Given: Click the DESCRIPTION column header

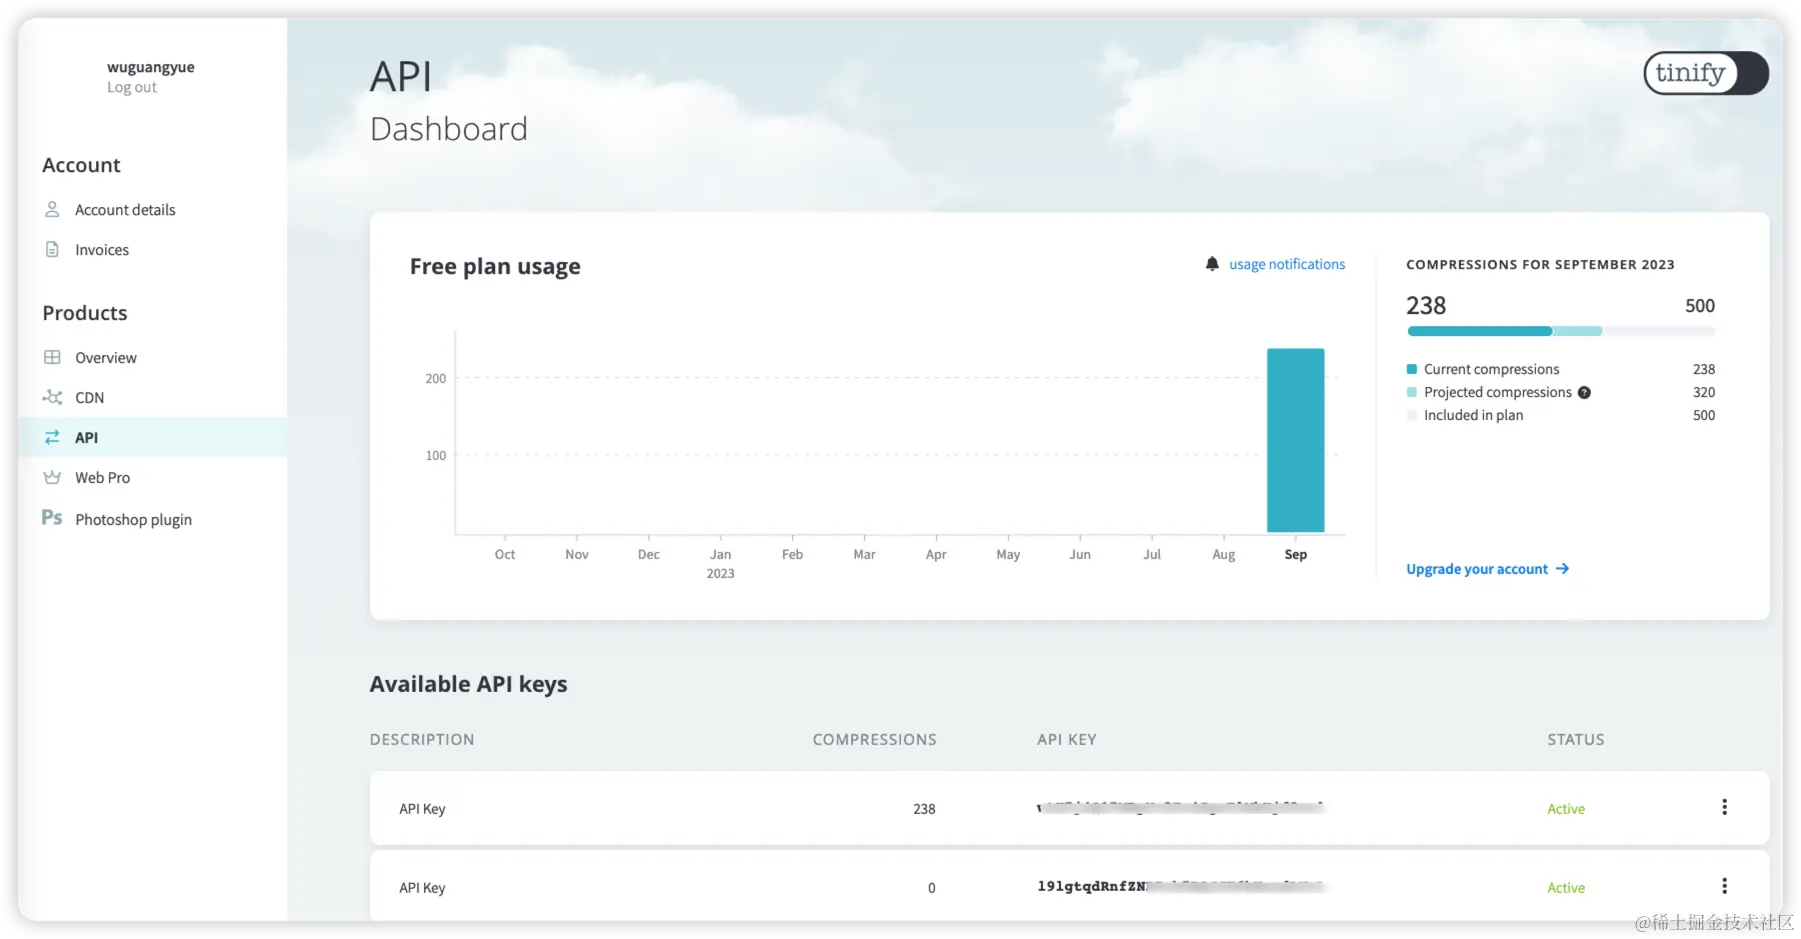Looking at the screenshot, I should click(422, 740).
